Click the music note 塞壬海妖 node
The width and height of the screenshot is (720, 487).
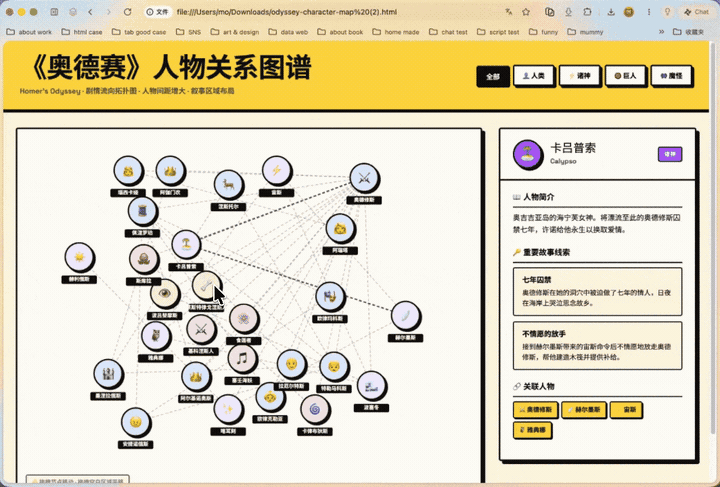pos(242,359)
